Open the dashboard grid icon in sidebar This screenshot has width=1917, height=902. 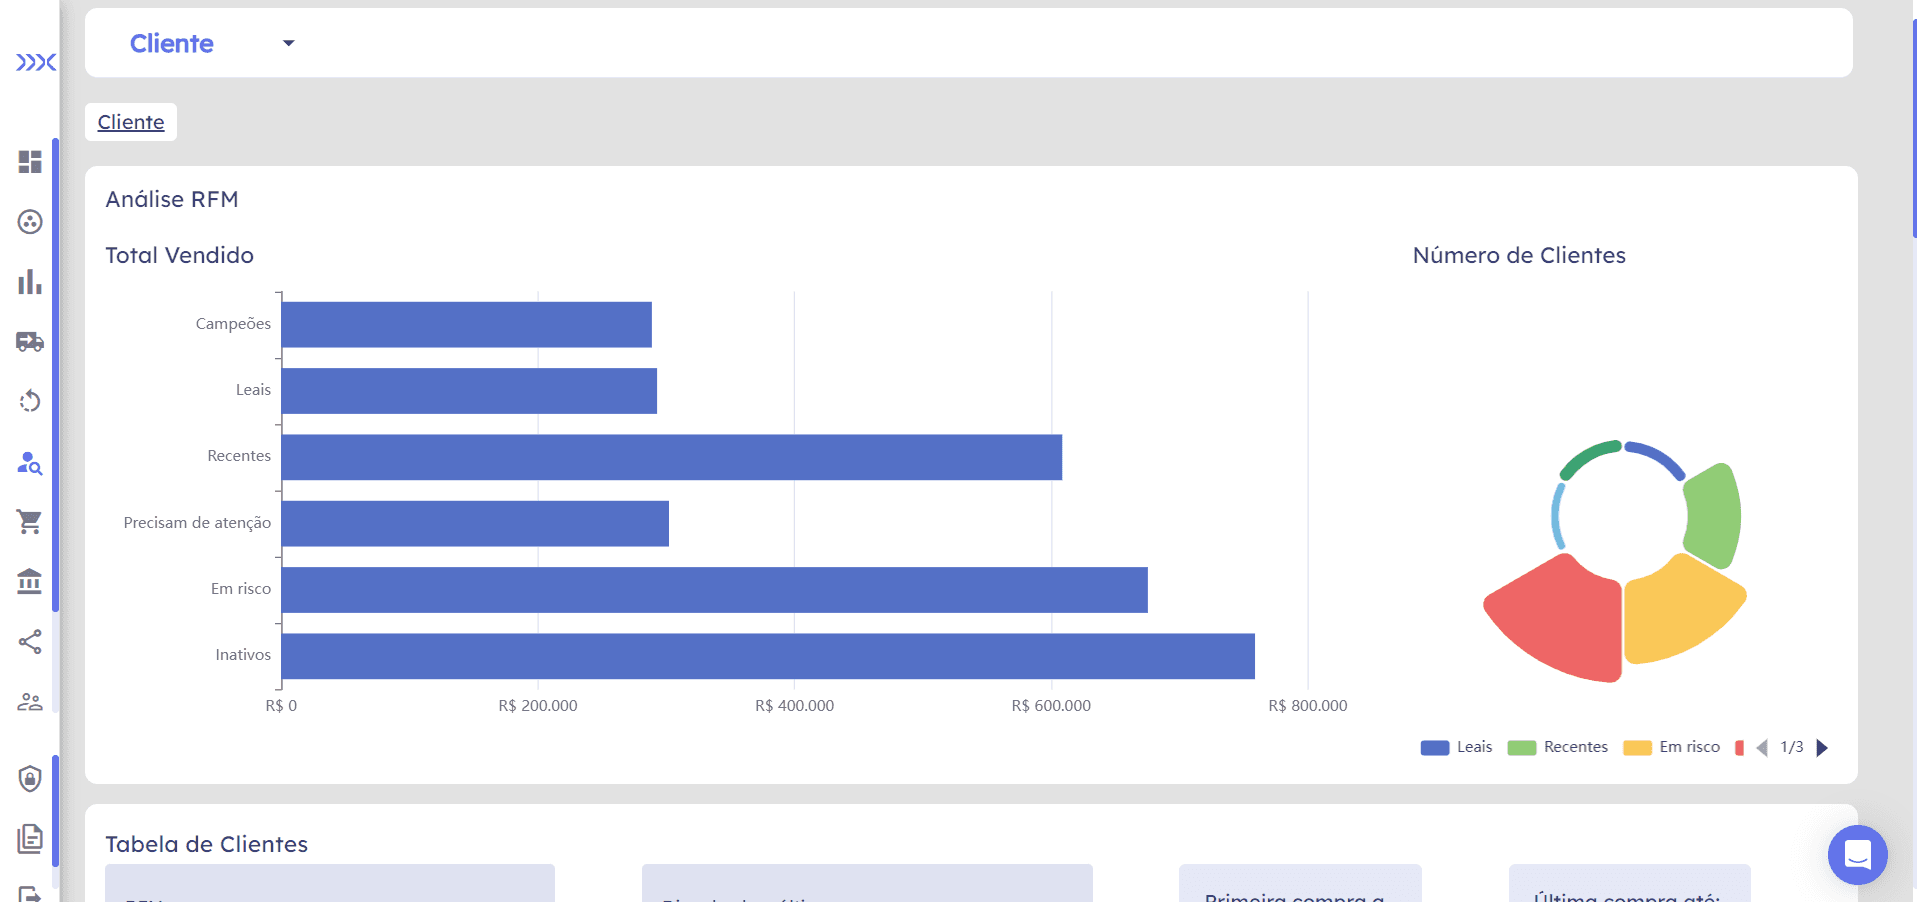click(30, 162)
